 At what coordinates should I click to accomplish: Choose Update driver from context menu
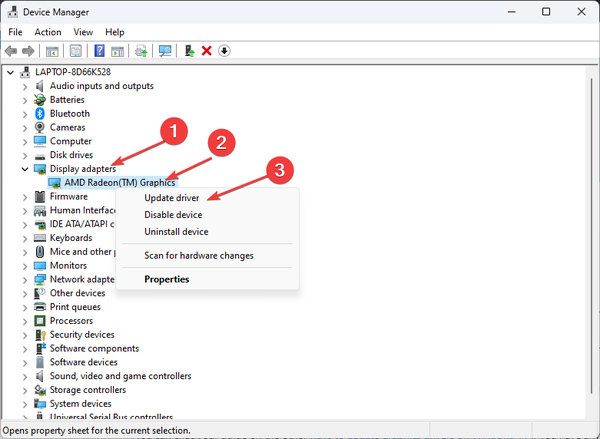coord(171,199)
